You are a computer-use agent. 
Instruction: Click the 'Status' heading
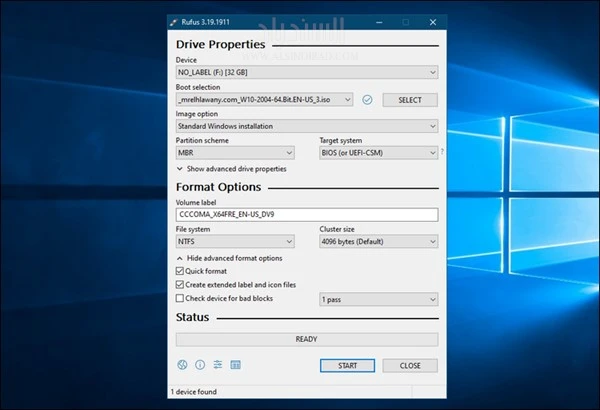pyautogui.click(x=192, y=317)
